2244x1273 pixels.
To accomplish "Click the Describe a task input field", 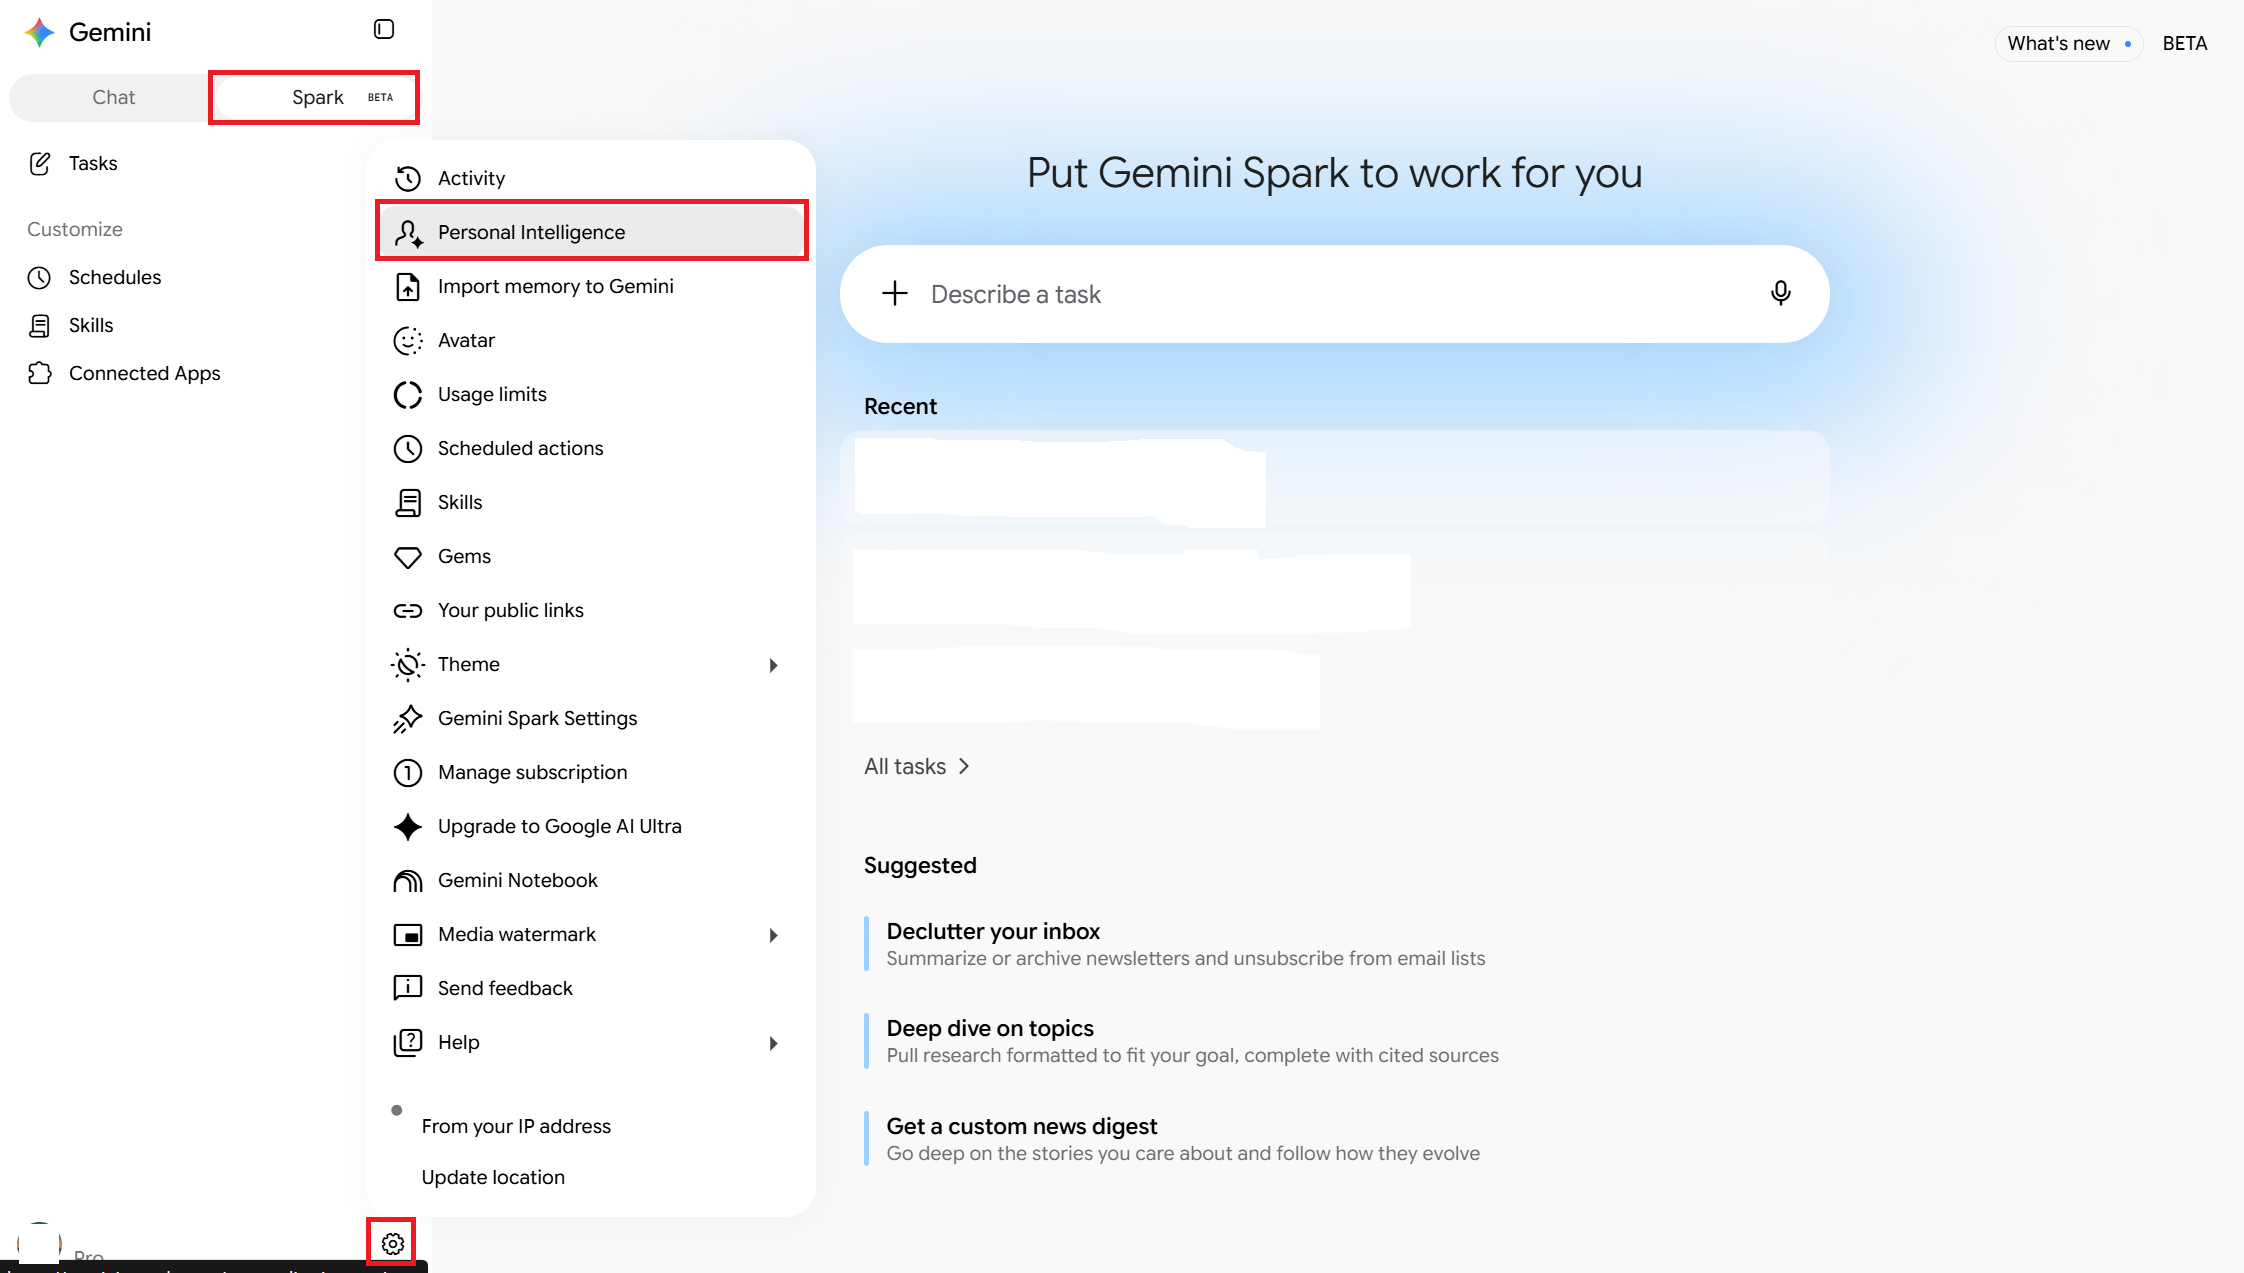I will click(1334, 294).
